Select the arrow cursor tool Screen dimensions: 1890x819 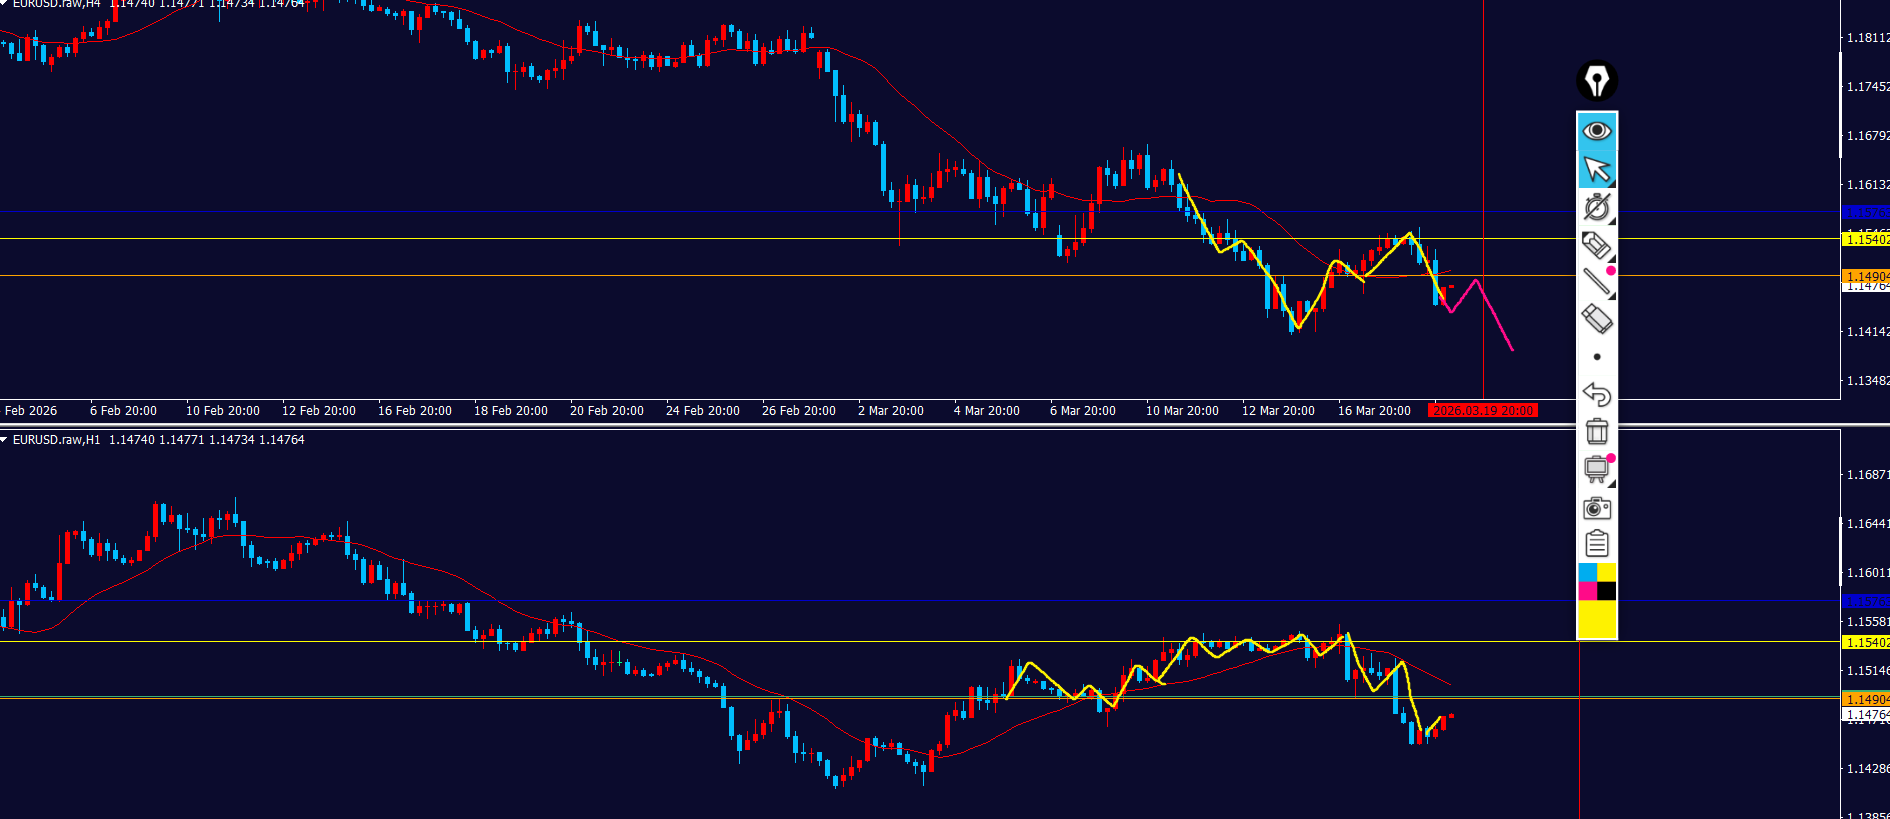[1597, 169]
